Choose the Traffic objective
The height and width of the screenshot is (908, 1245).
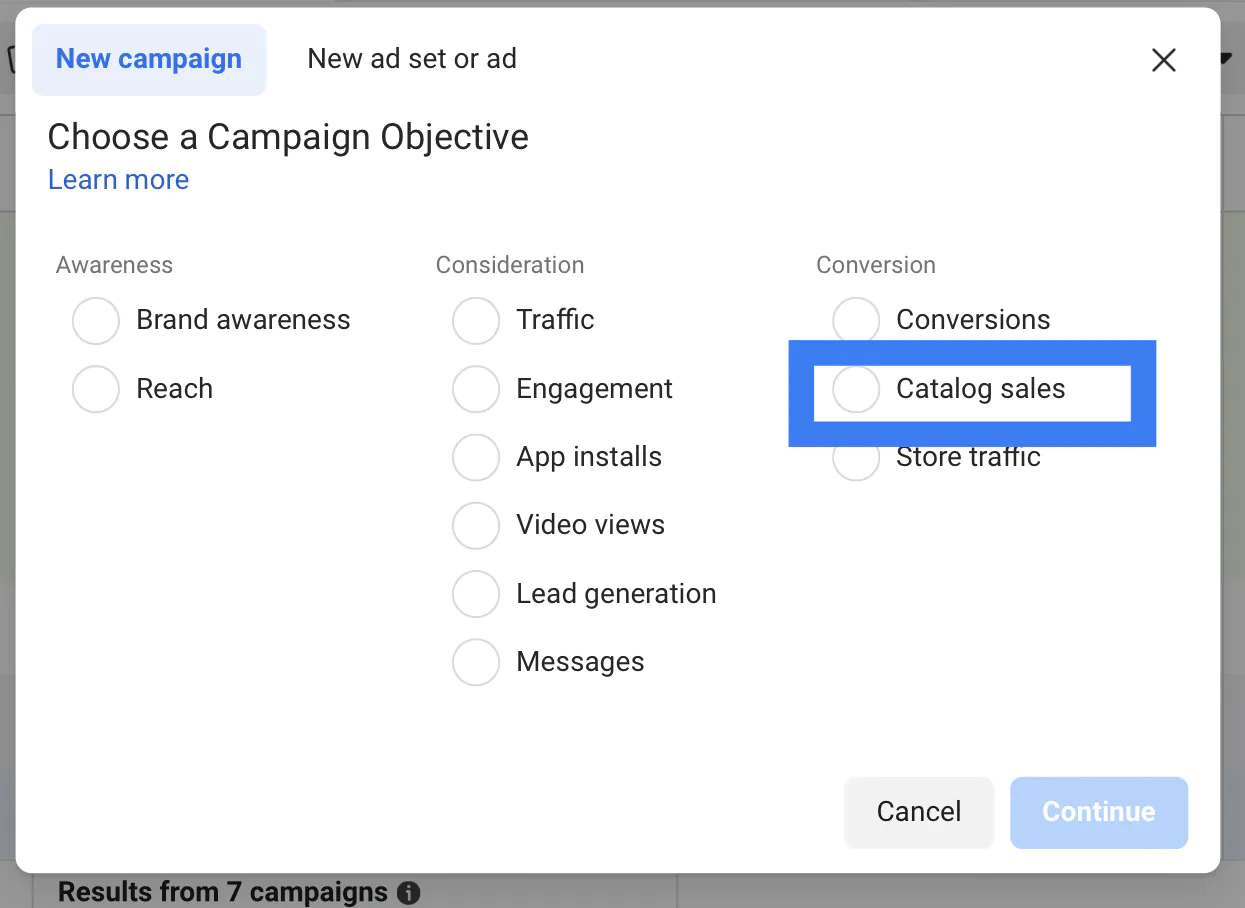(476, 321)
